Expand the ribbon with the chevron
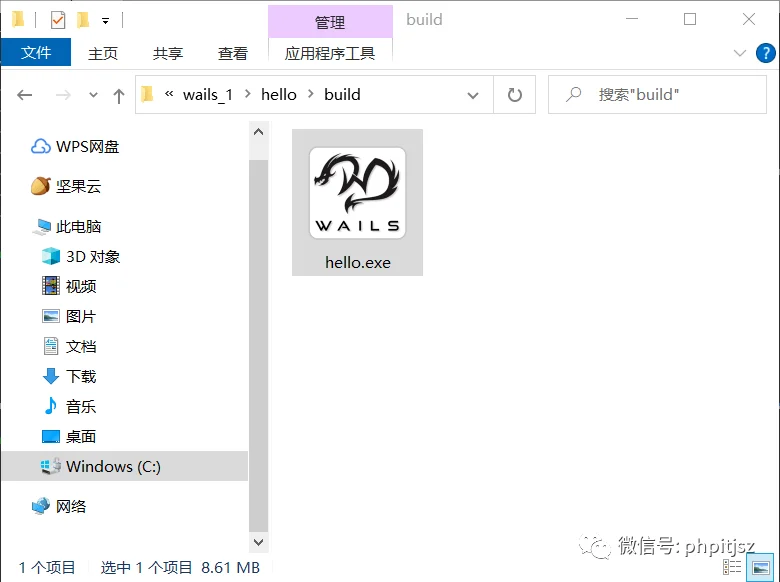 coord(740,53)
